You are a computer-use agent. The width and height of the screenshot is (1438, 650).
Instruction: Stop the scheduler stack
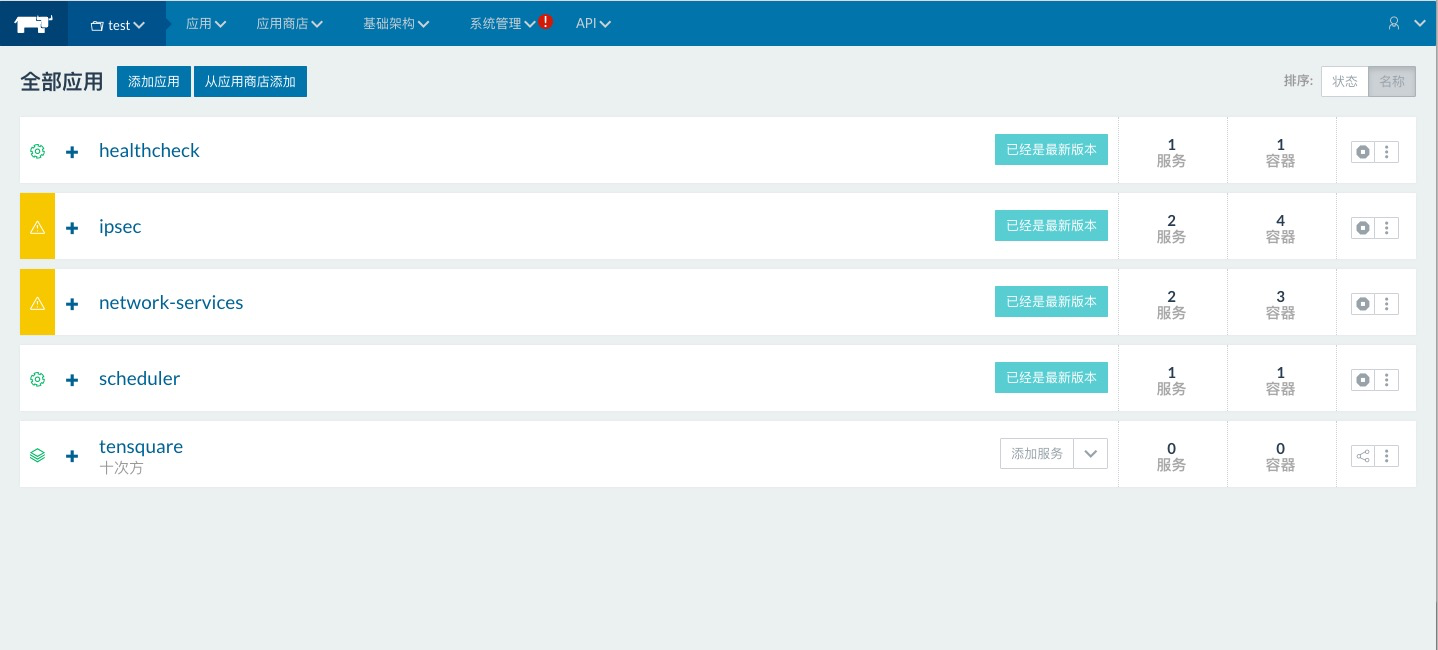1363,380
